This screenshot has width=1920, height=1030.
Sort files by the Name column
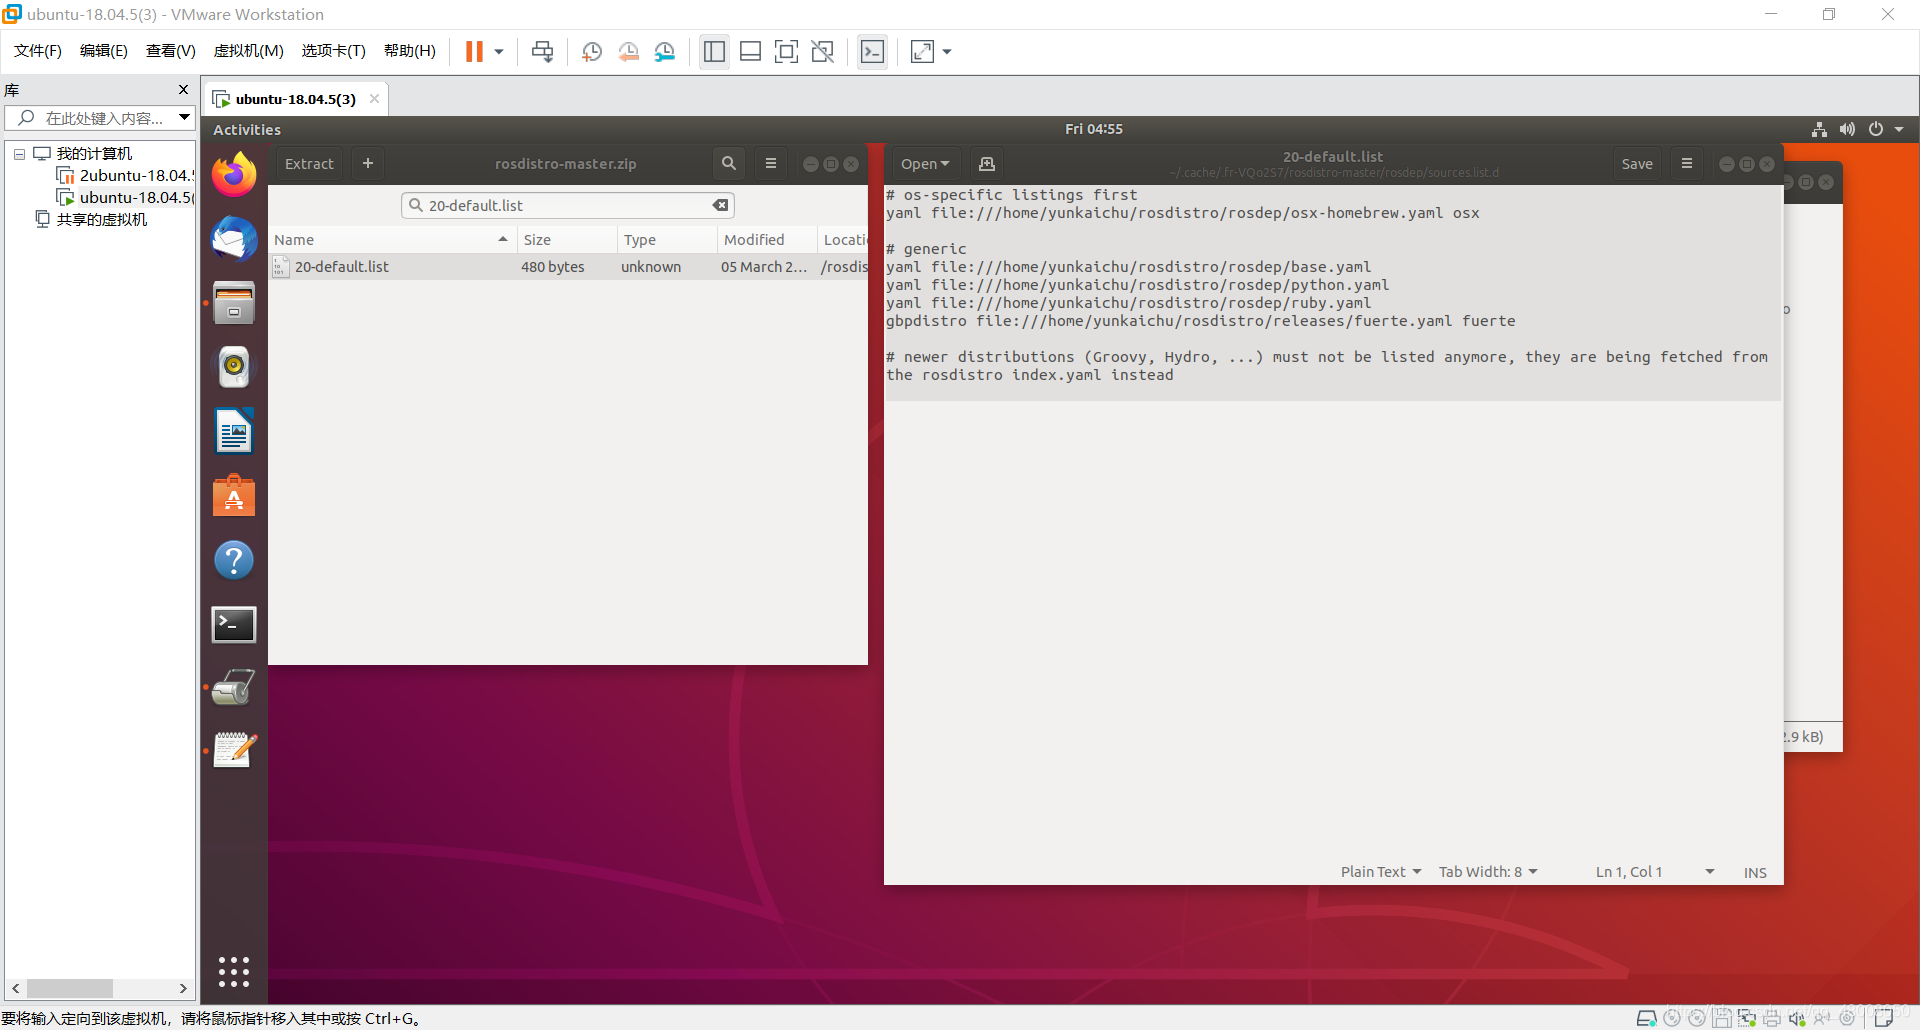pos(392,240)
